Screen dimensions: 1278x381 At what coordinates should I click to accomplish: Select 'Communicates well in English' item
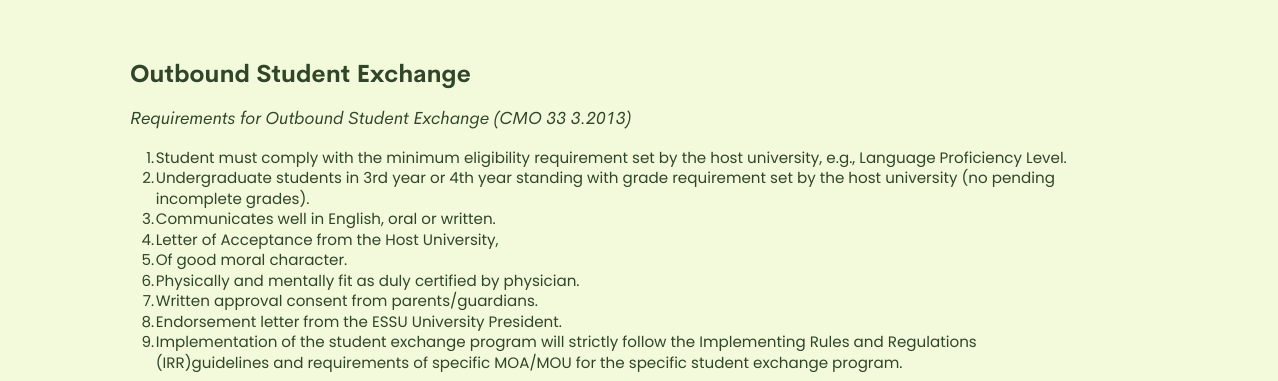326,219
